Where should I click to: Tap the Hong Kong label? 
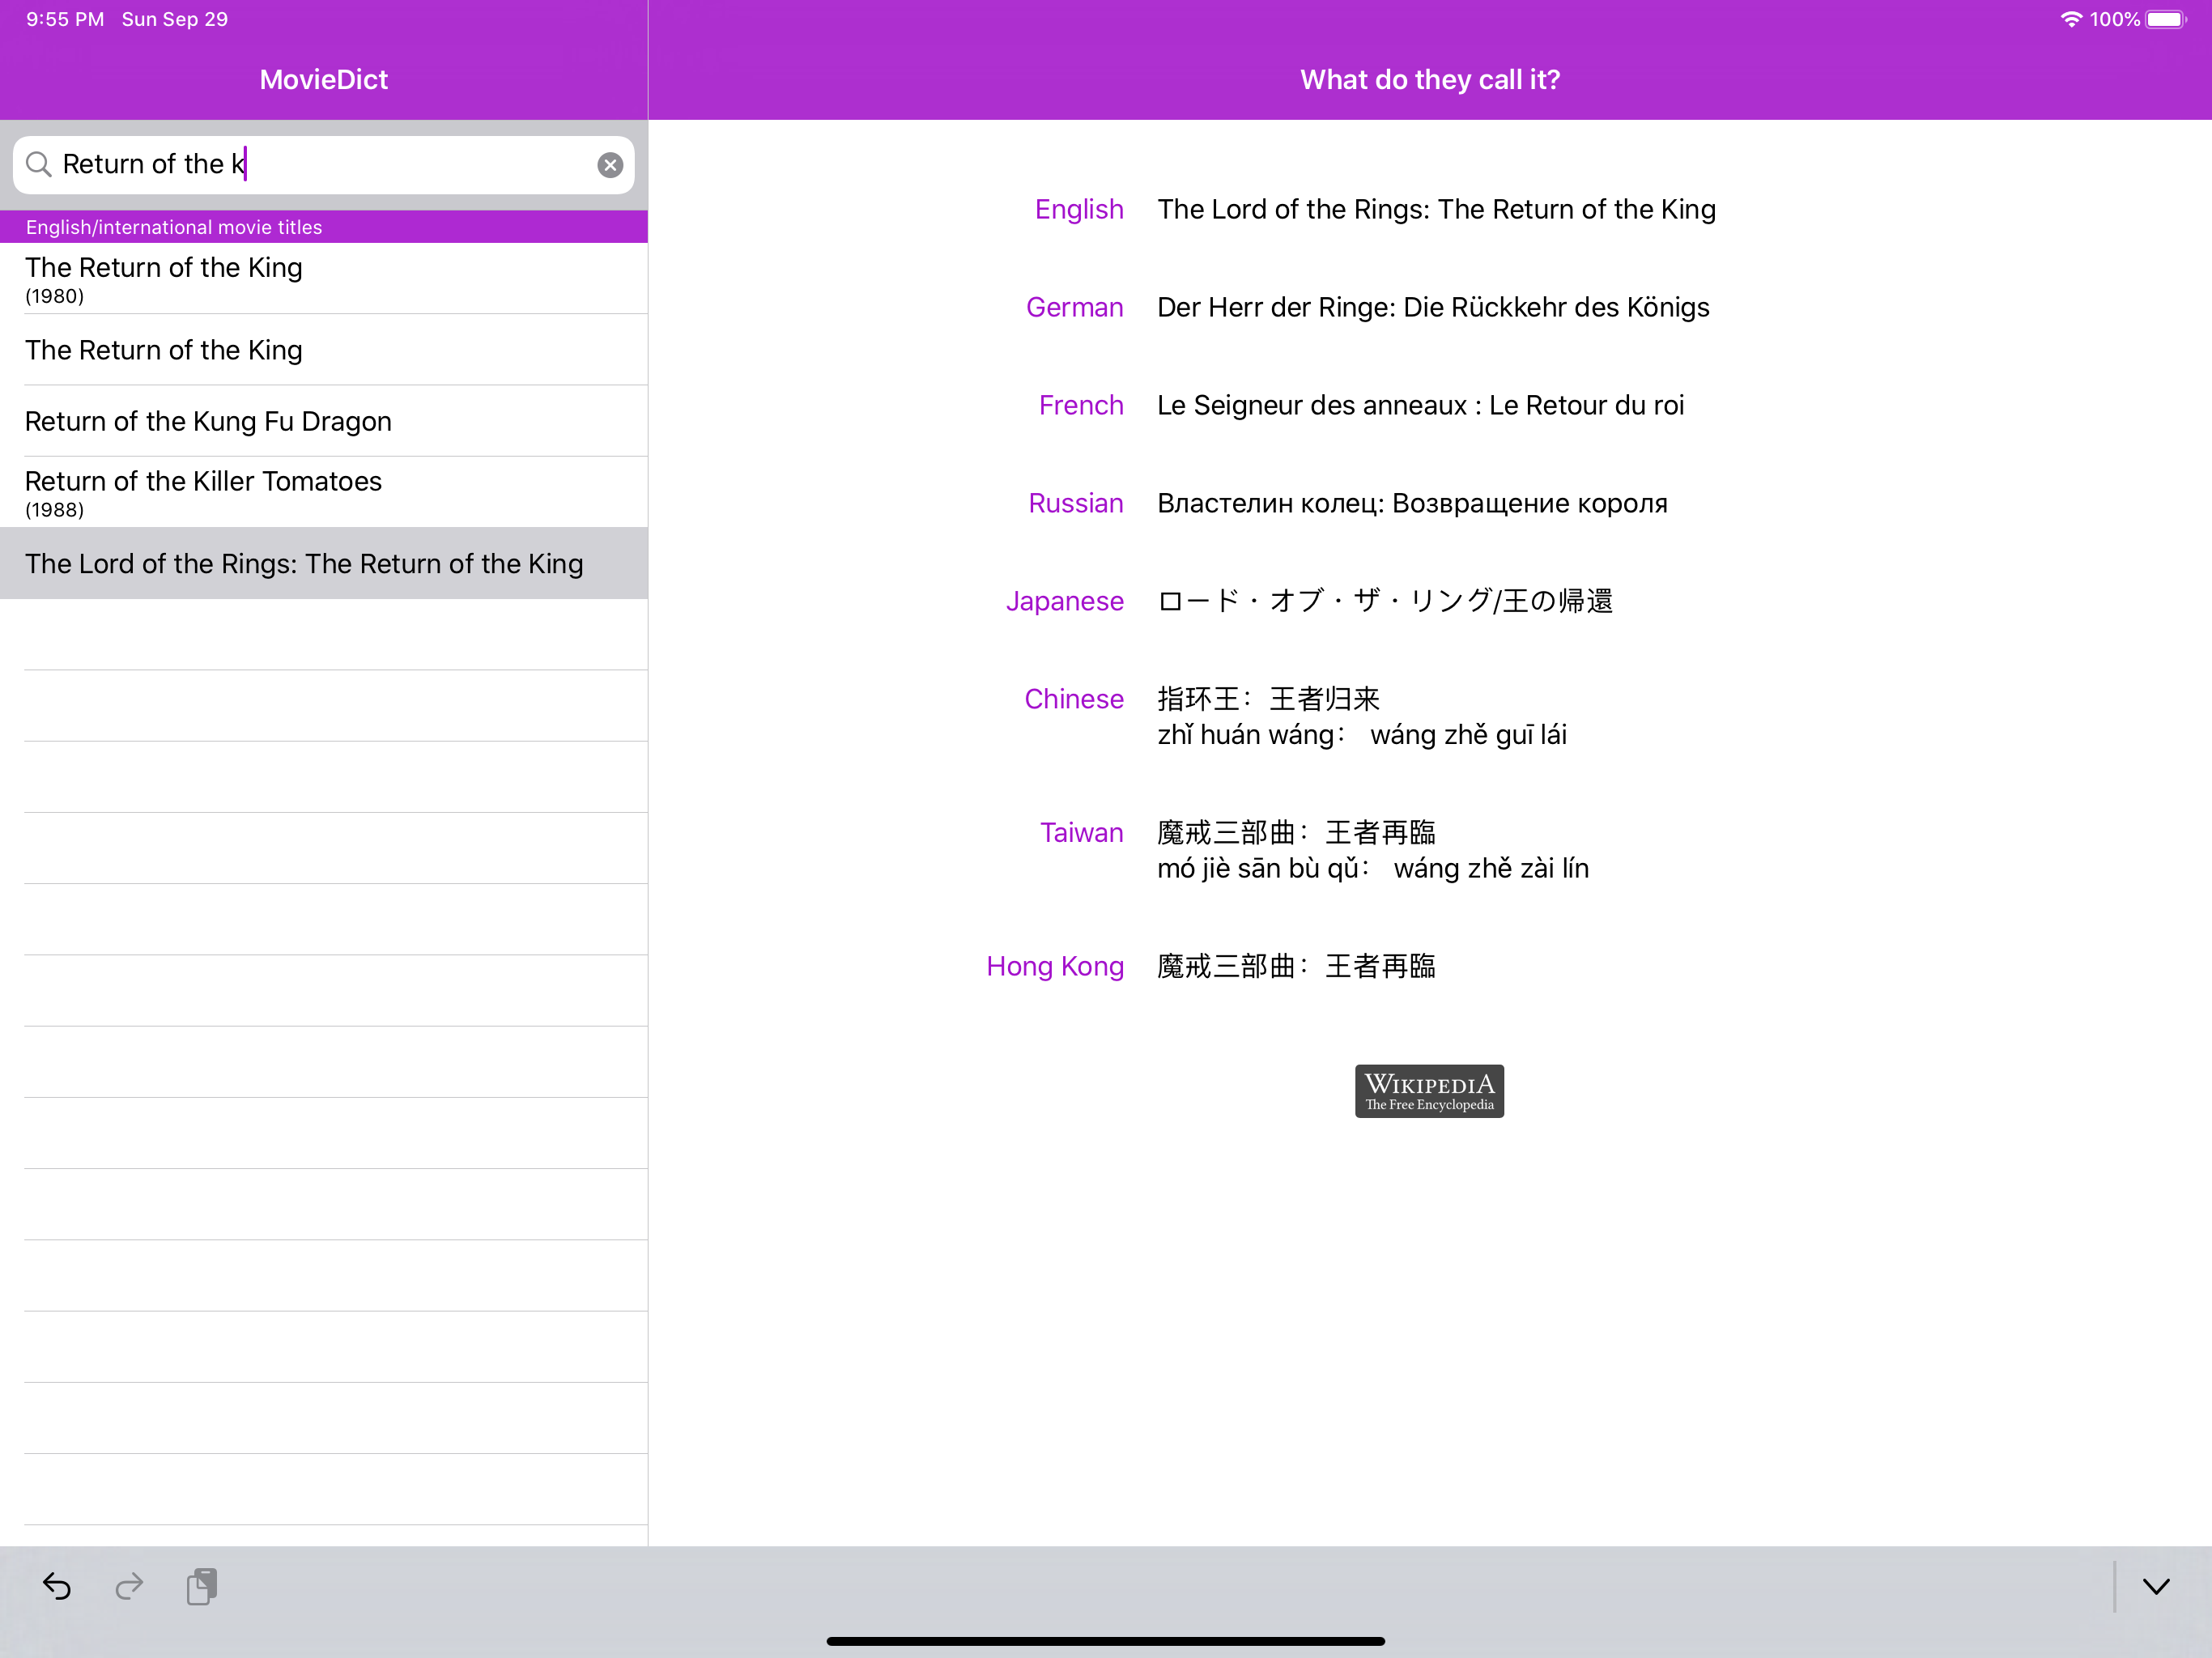[1055, 966]
